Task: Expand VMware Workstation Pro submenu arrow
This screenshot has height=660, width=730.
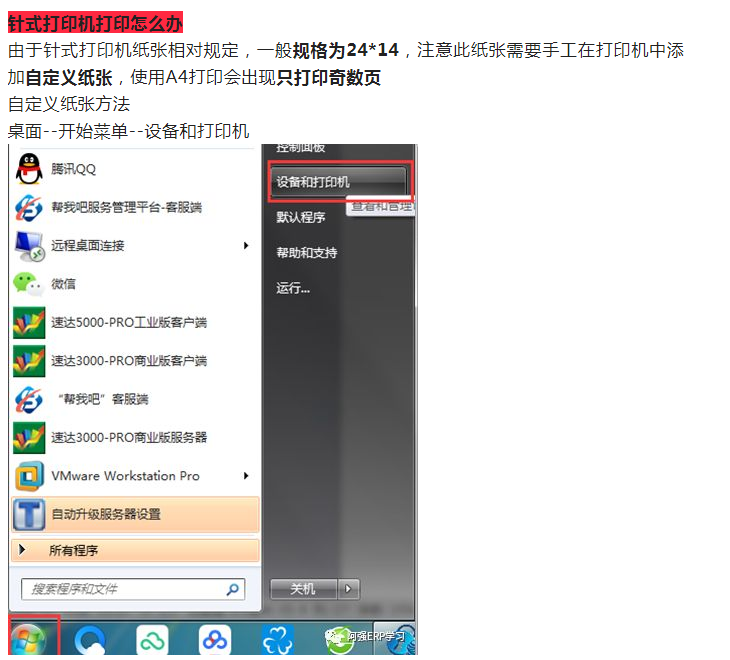Action: pos(246,476)
